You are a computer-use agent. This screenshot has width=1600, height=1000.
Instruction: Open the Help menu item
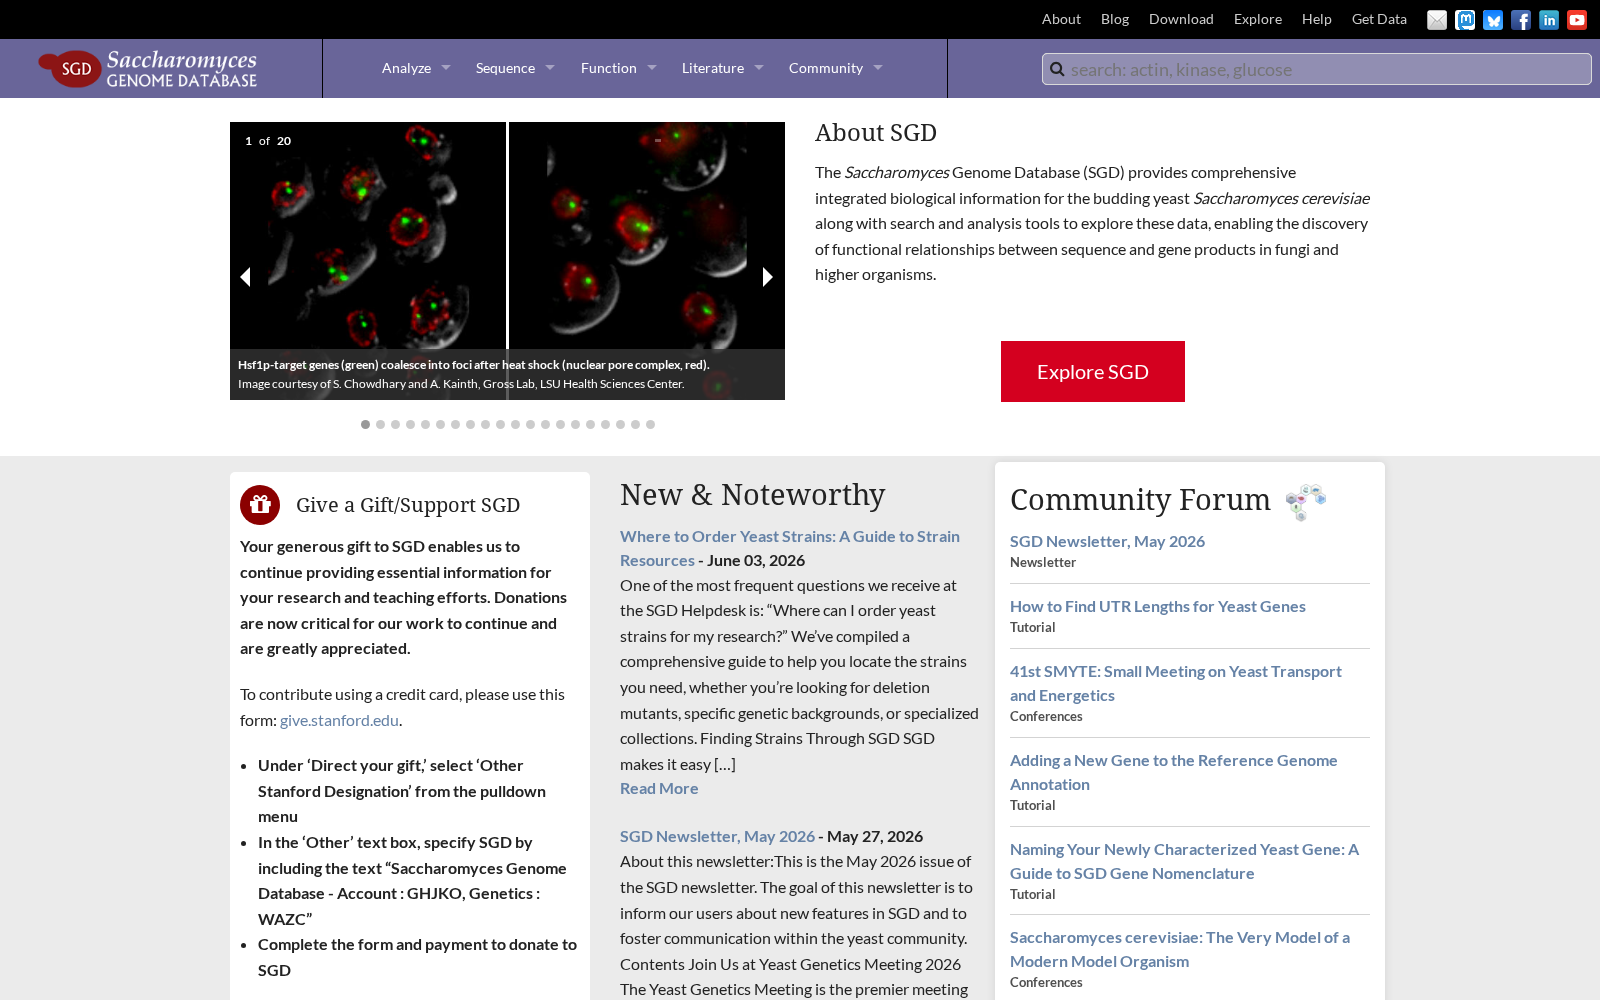[1317, 19]
